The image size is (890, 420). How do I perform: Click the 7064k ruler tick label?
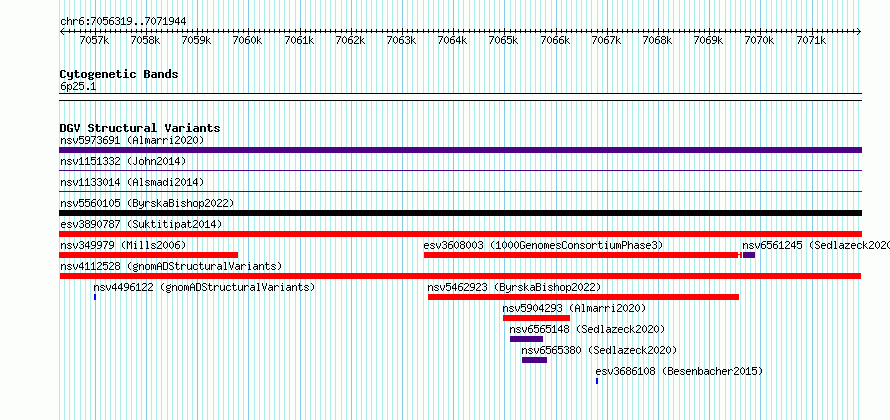(452, 40)
